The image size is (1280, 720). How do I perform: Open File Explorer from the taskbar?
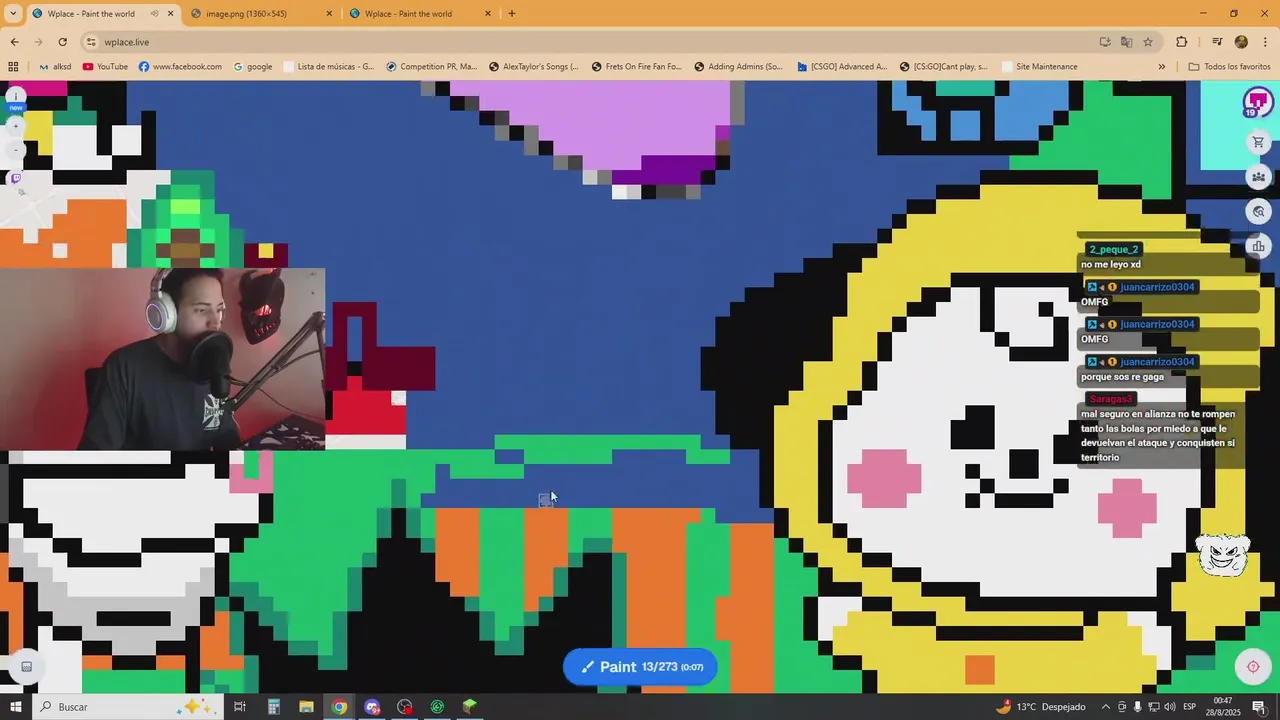point(306,707)
